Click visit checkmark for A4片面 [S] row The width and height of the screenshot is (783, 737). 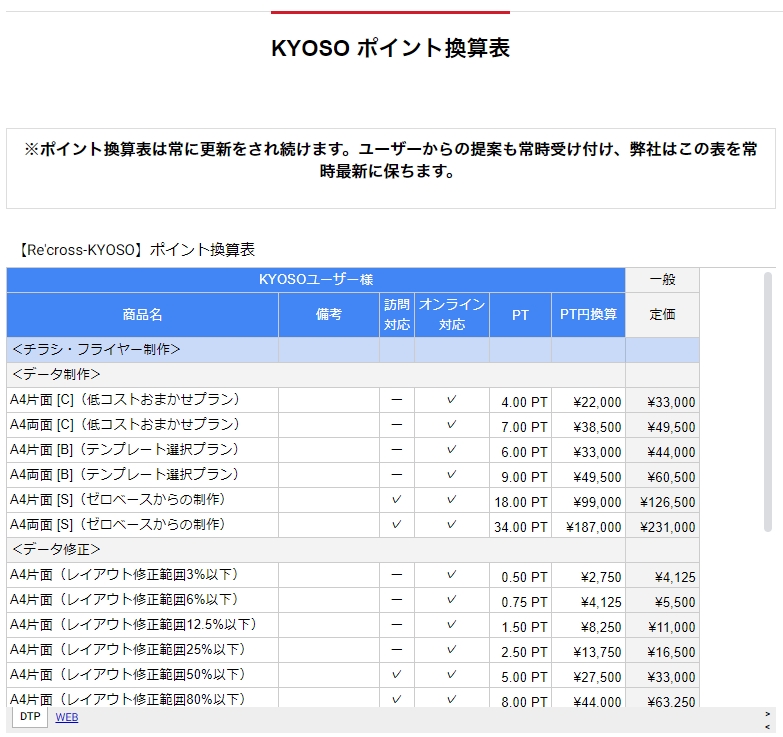pyautogui.click(x=396, y=500)
